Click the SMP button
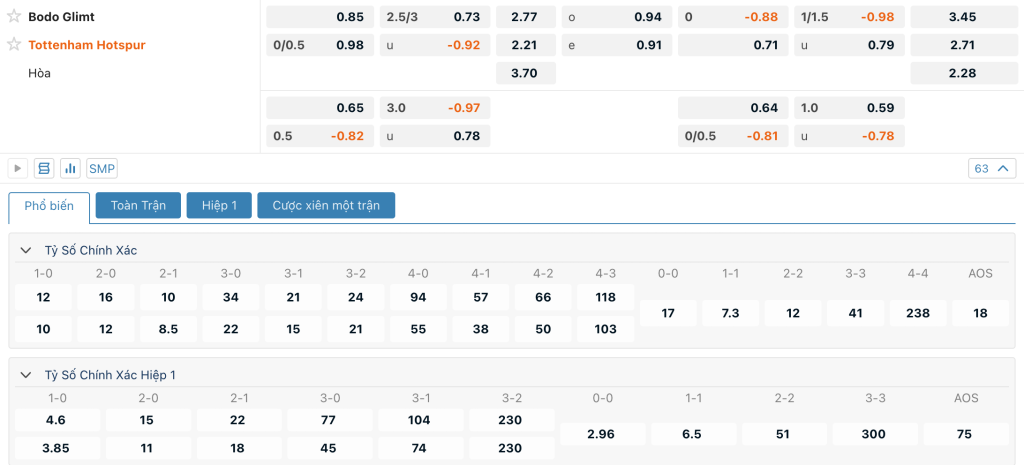Viewport: 1024px width, 465px height. coord(102,168)
